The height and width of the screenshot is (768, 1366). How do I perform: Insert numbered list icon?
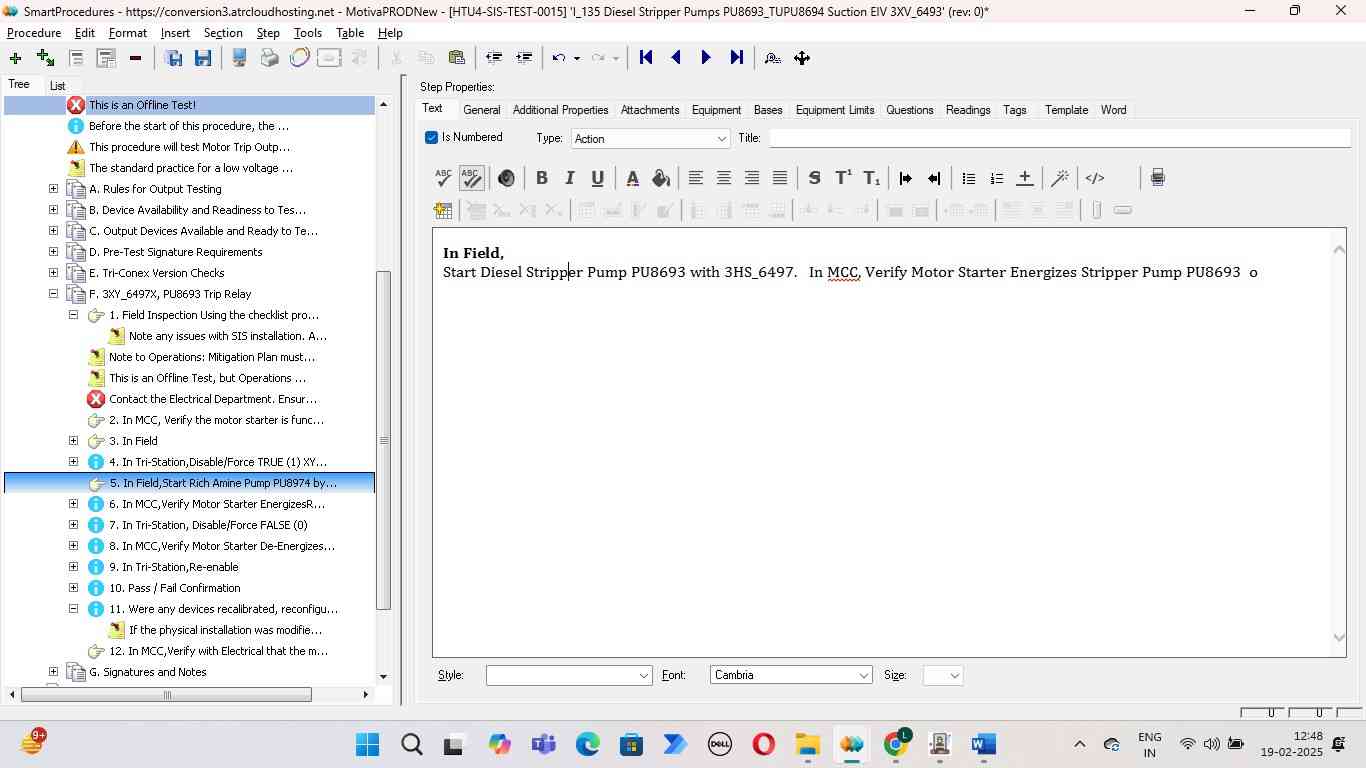click(x=996, y=178)
